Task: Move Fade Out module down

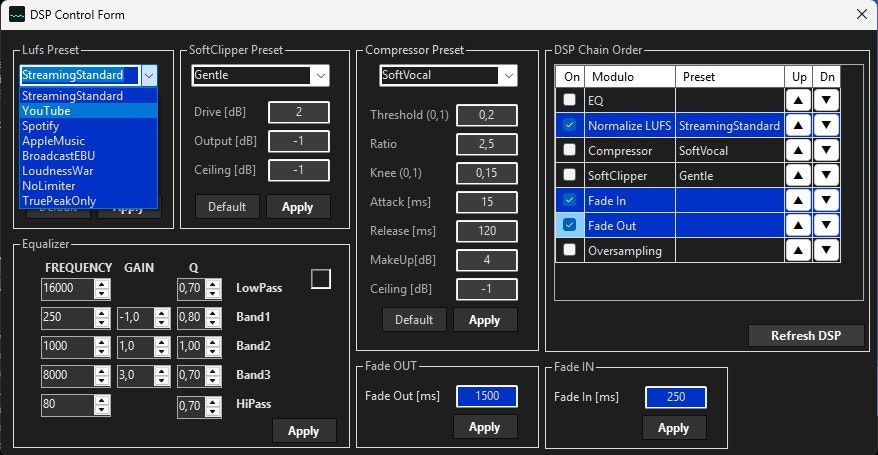Action: (x=826, y=226)
